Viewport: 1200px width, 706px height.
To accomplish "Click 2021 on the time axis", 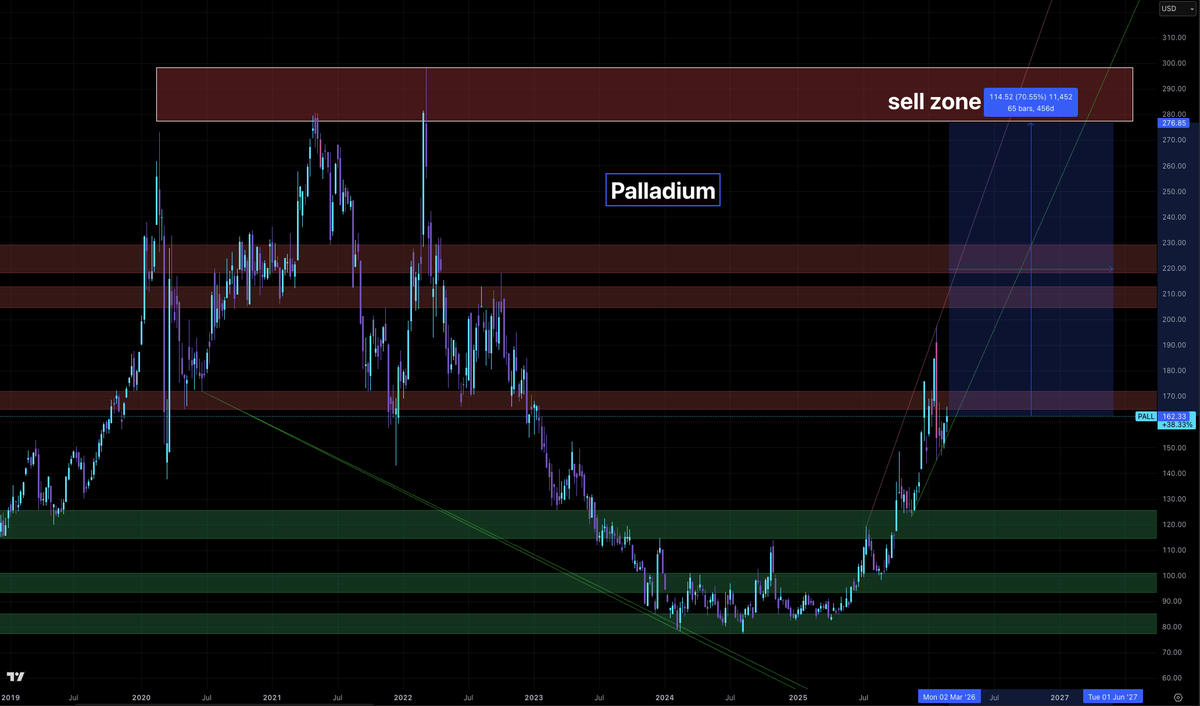I will click(272, 696).
